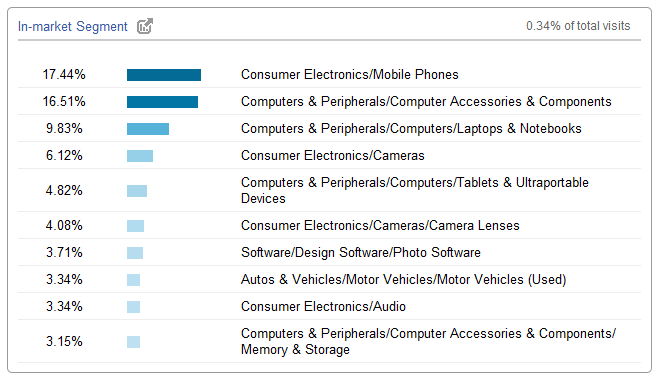Screen dimensions: 657x379
Task: Select the Tablets & Ultraportable Devices label
Action: pyautogui.click(x=415, y=191)
